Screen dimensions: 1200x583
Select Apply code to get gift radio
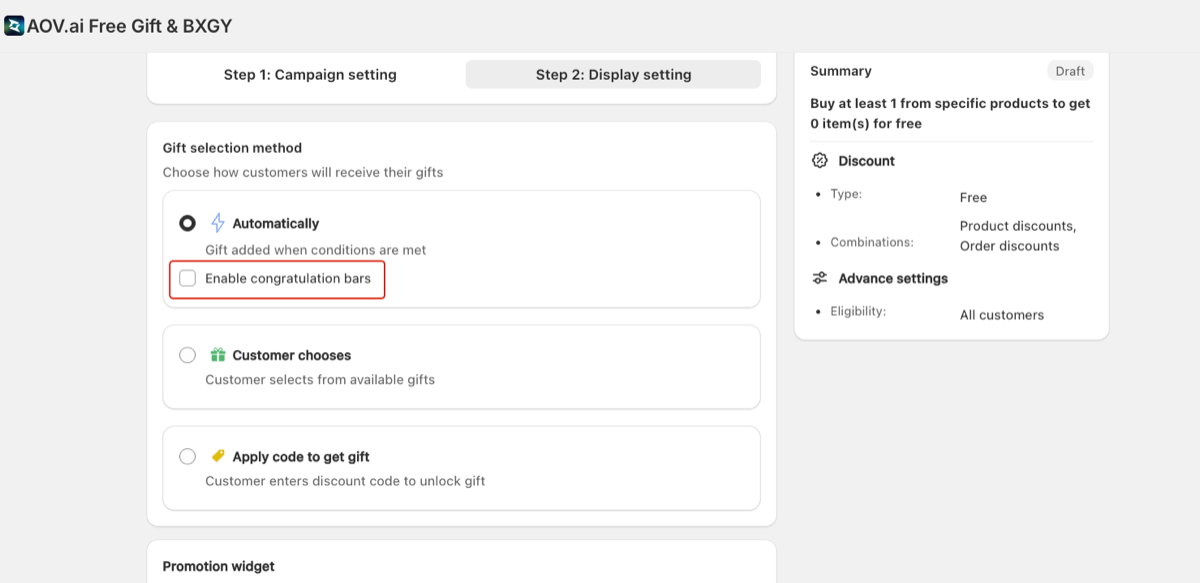pos(187,456)
